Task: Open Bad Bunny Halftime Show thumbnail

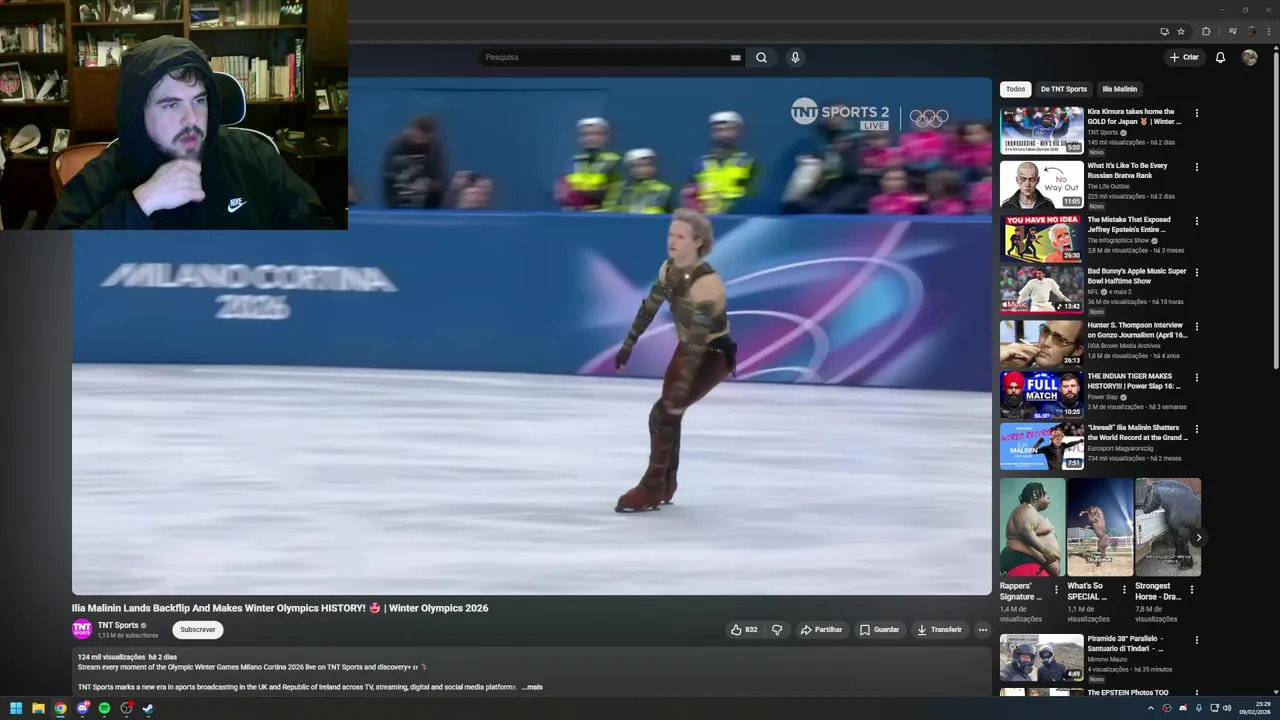Action: [1041, 289]
